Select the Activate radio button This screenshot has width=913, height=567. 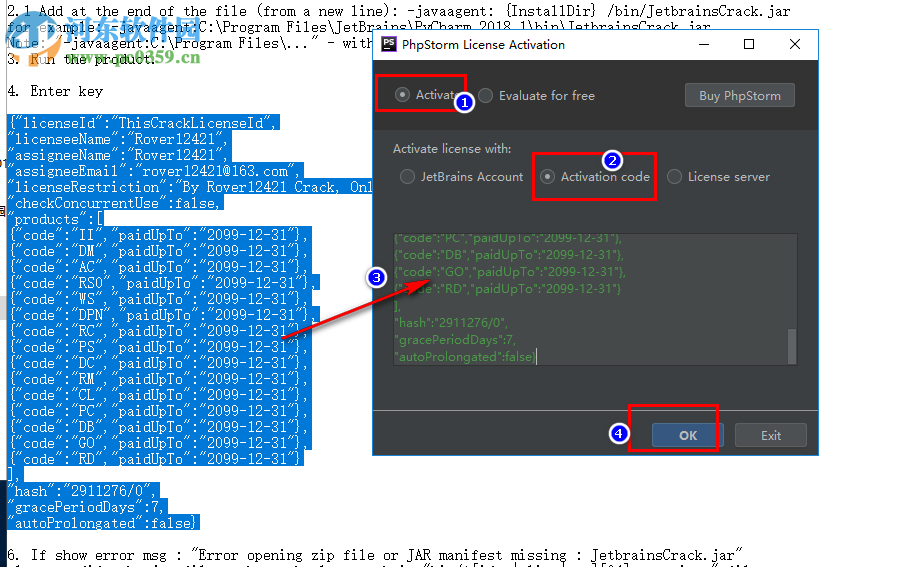pos(402,94)
